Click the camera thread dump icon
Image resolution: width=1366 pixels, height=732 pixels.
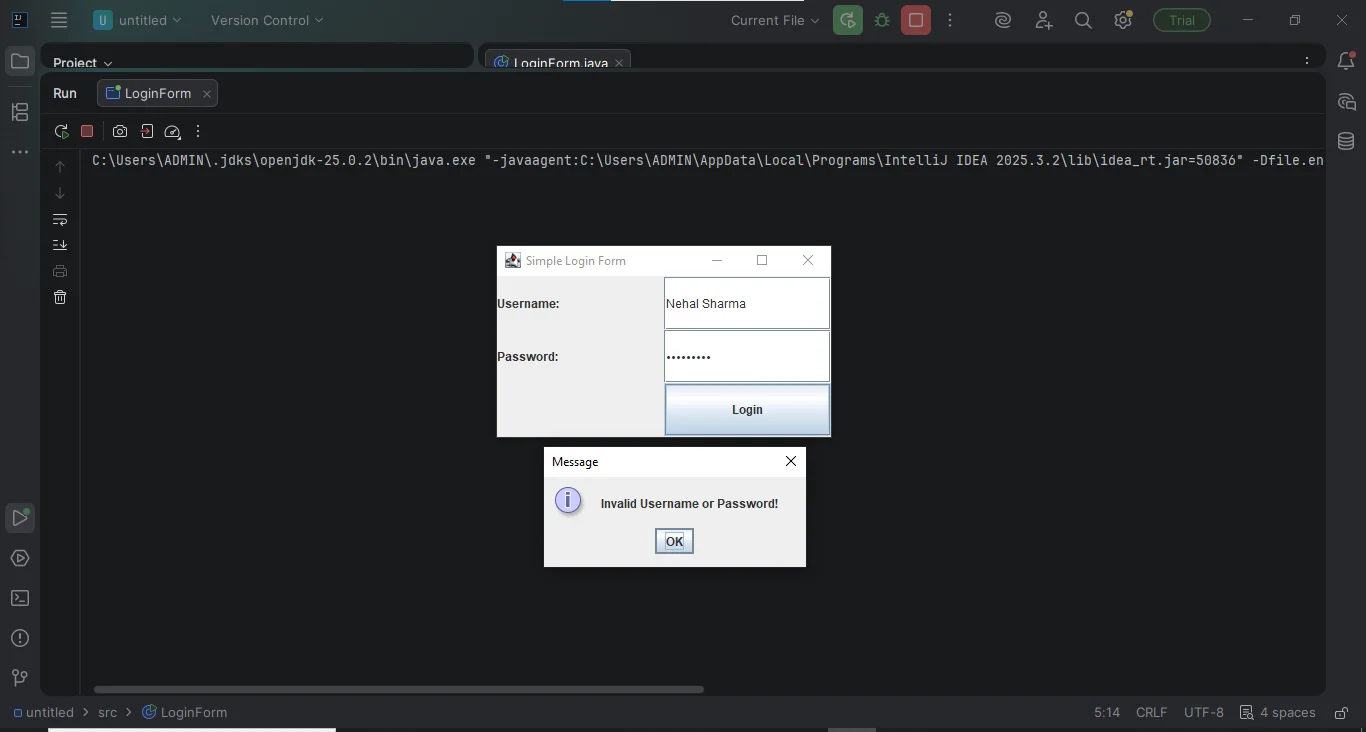coord(120,131)
